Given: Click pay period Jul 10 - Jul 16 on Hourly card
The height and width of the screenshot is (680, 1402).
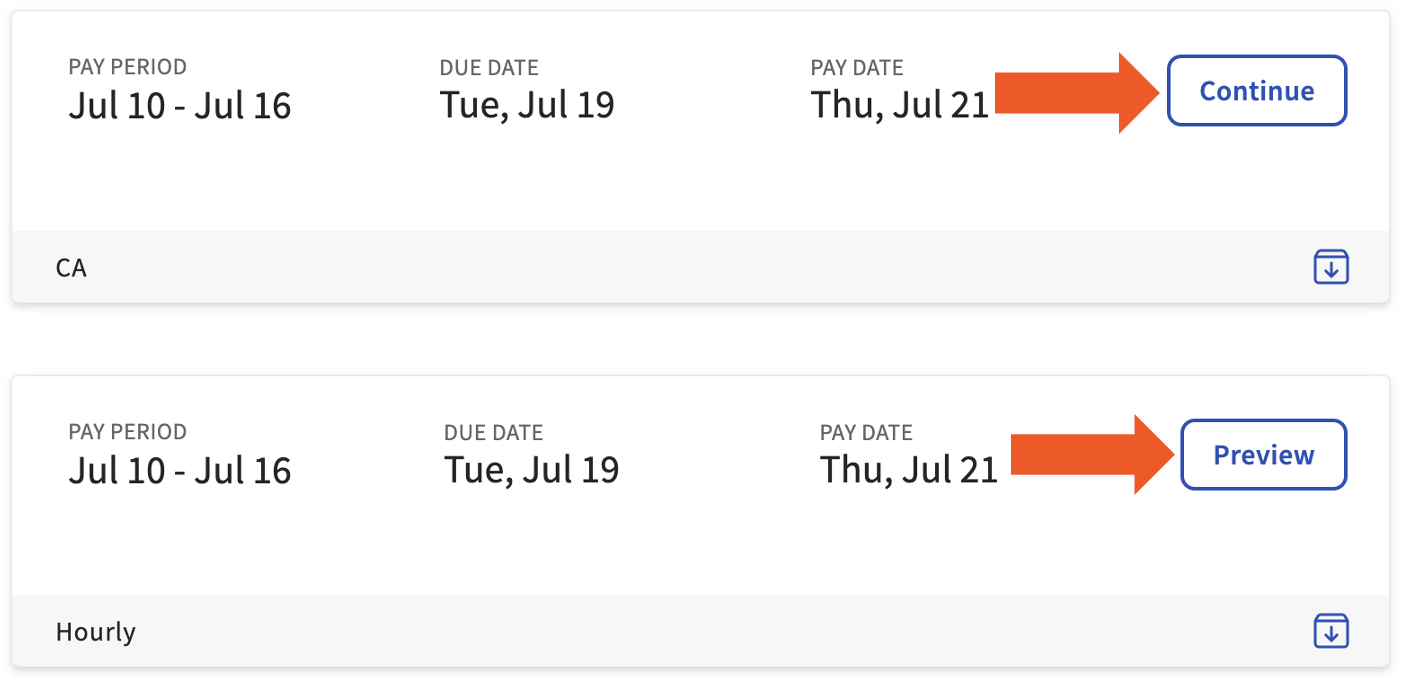Looking at the screenshot, I should point(180,469).
